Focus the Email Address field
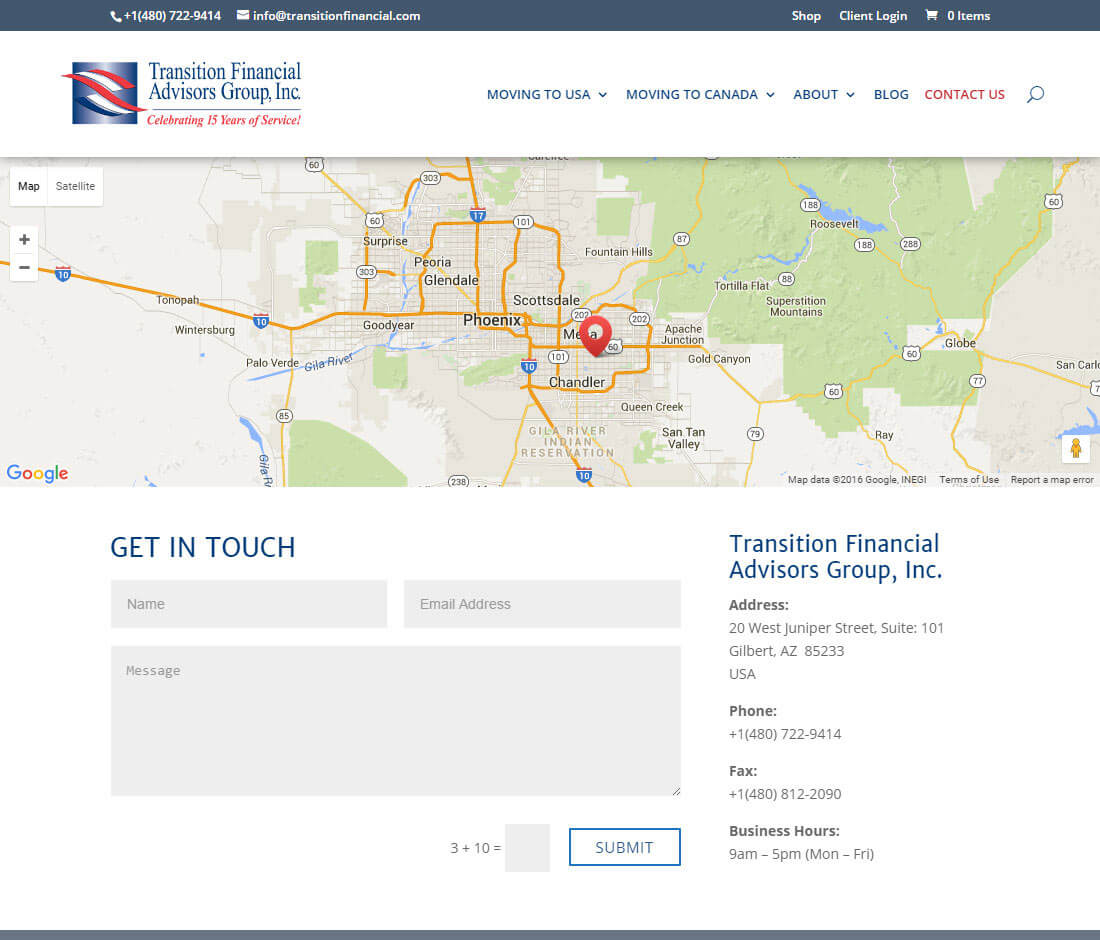 click(542, 604)
